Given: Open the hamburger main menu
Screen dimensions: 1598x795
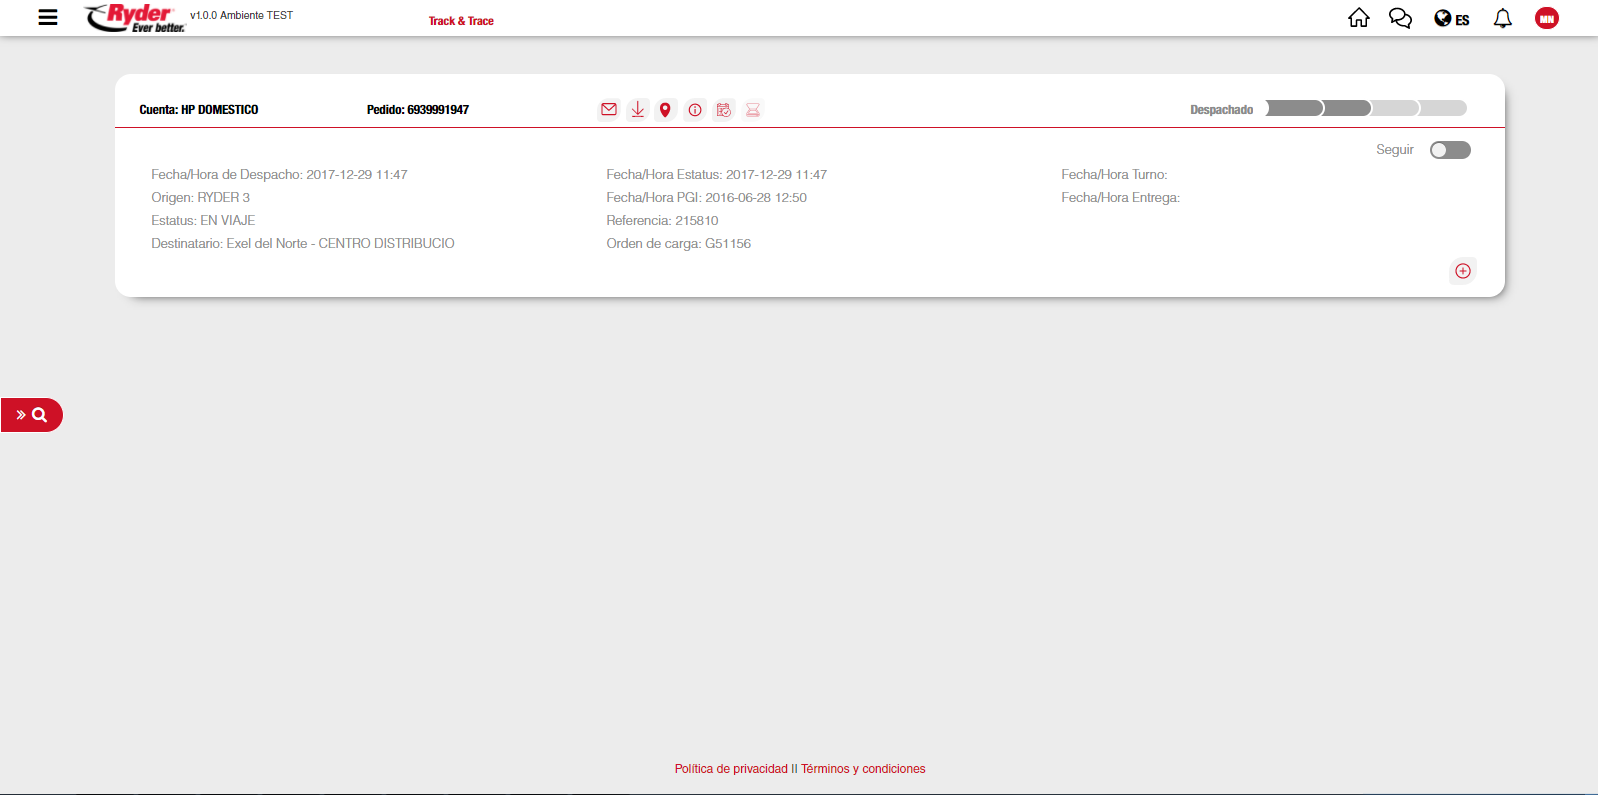Looking at the screenshot, I should click(48, 17).
